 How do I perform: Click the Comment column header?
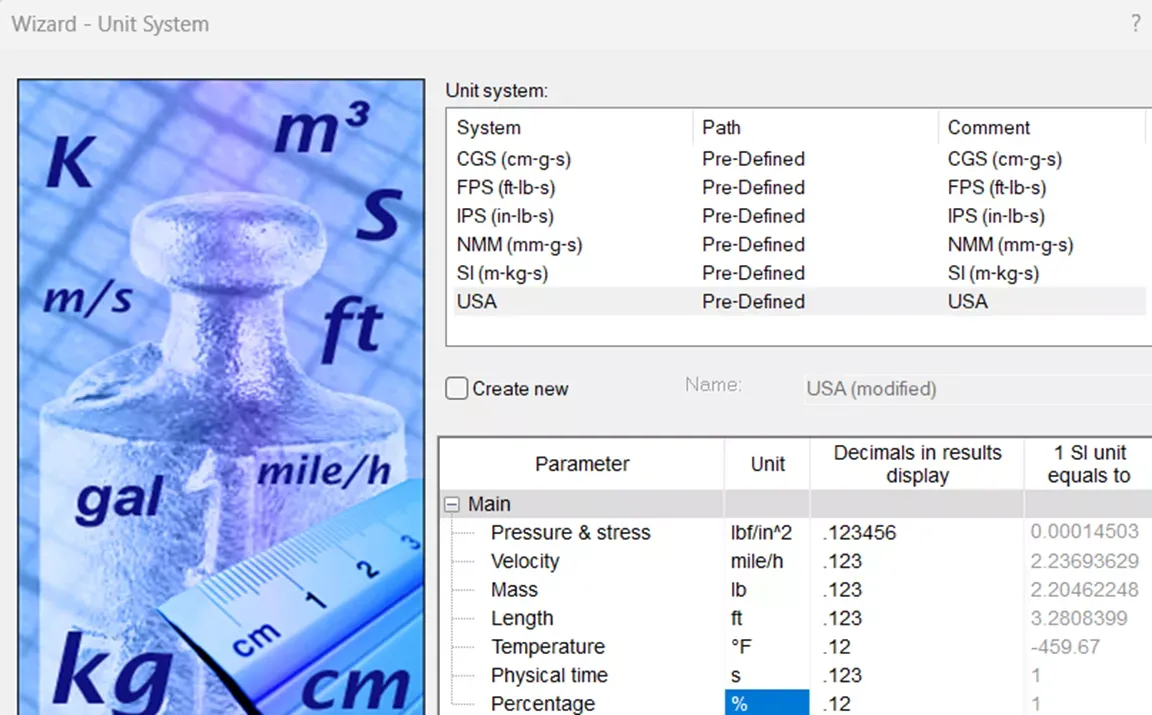(1040, 128)
